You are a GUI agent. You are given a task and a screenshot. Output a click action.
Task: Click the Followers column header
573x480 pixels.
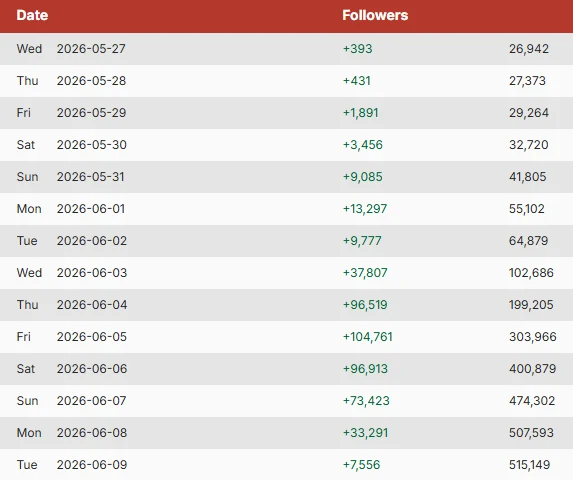[x=375, y=15]
